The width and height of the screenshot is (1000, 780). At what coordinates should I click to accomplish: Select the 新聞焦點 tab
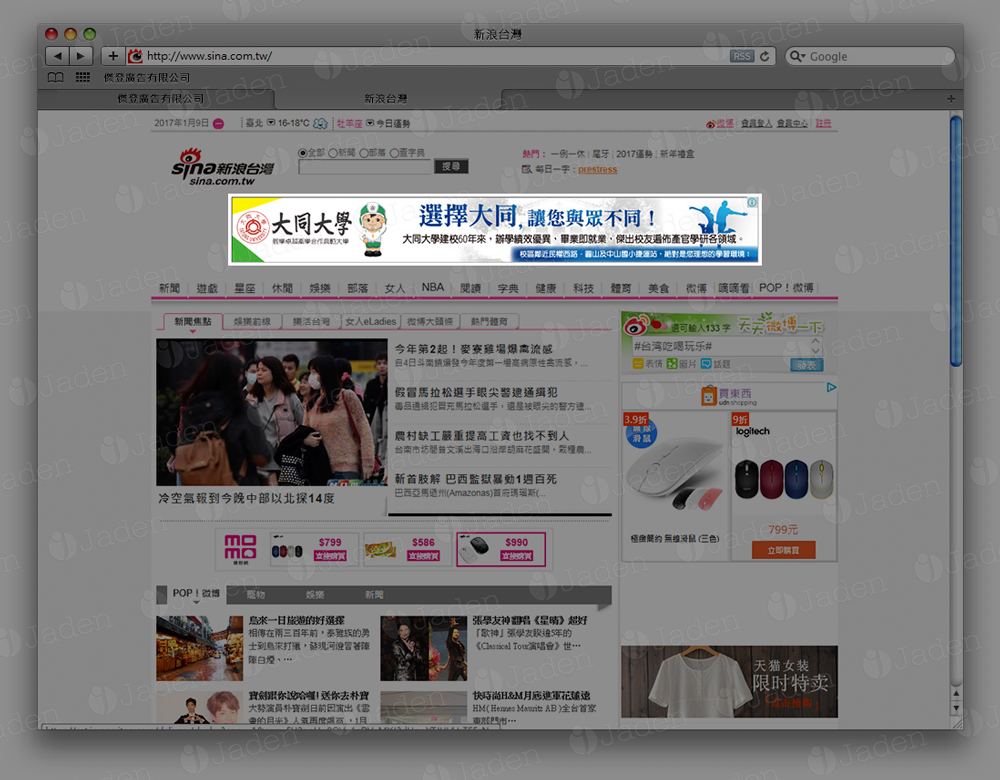point(193,321)
